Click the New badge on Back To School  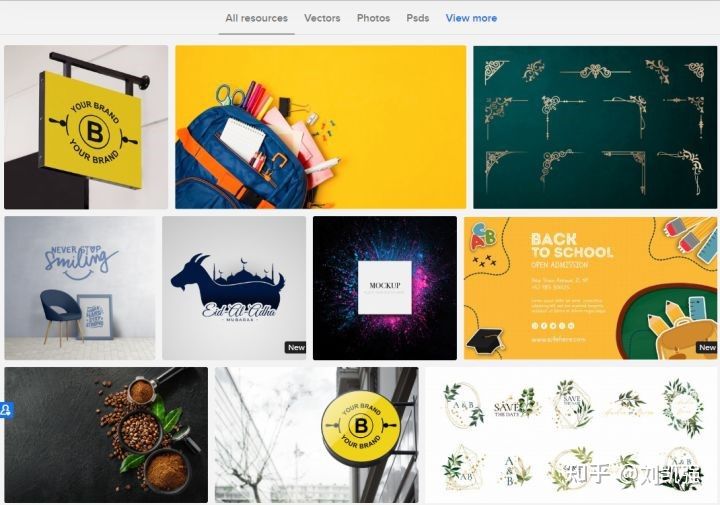[706, 348]
